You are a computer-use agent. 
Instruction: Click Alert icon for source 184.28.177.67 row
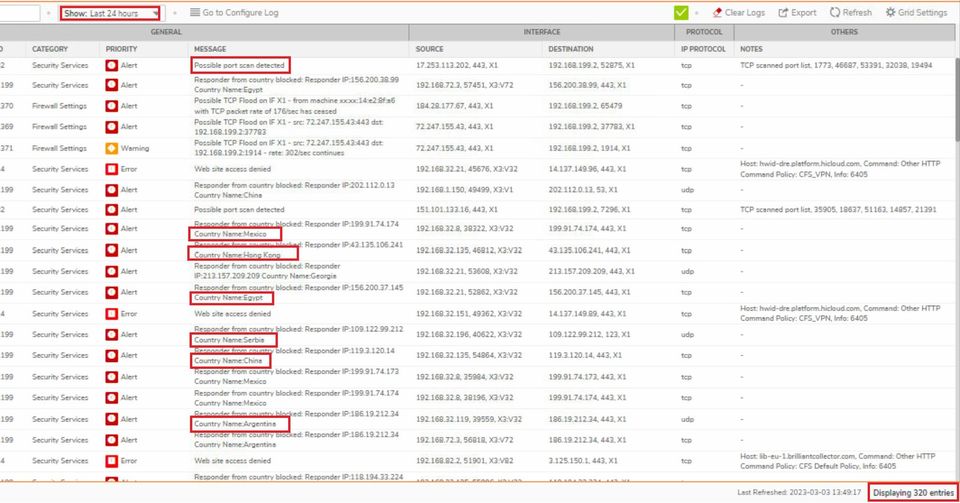111,106
